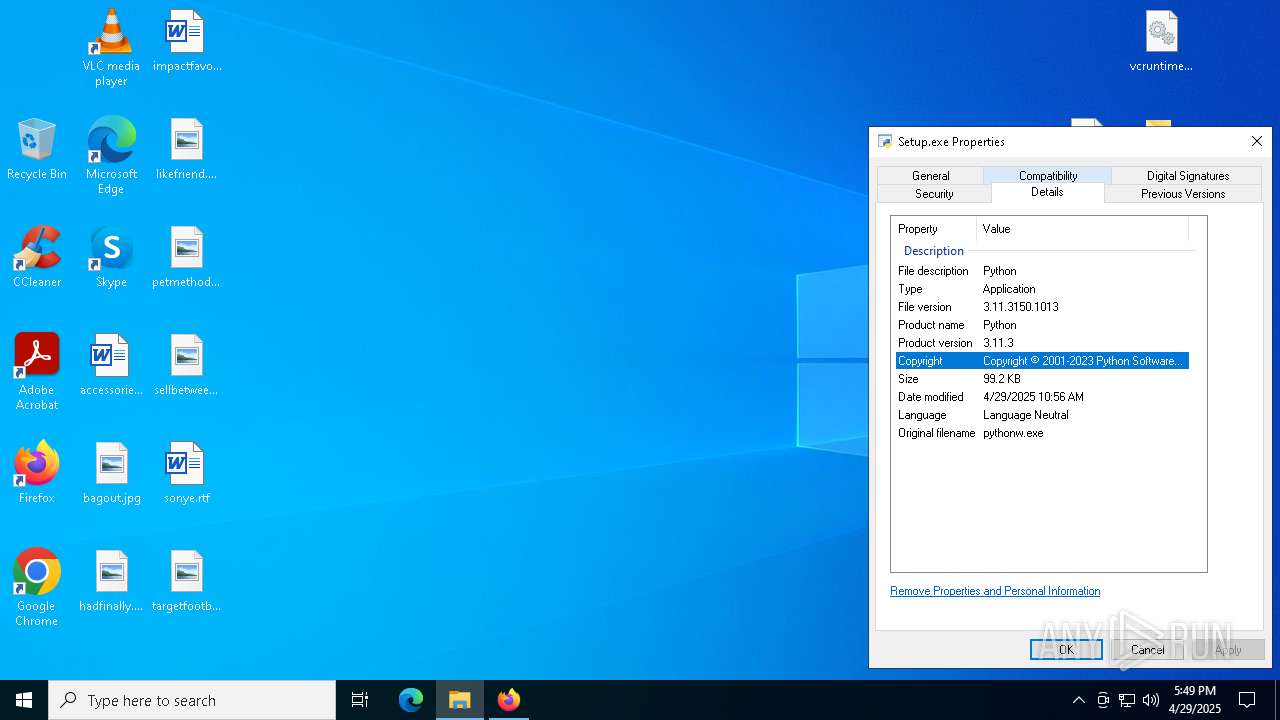1280x720 pixels.
Task: Launch Firefox desktop shortcut
Action: click(x=37, y=472)
